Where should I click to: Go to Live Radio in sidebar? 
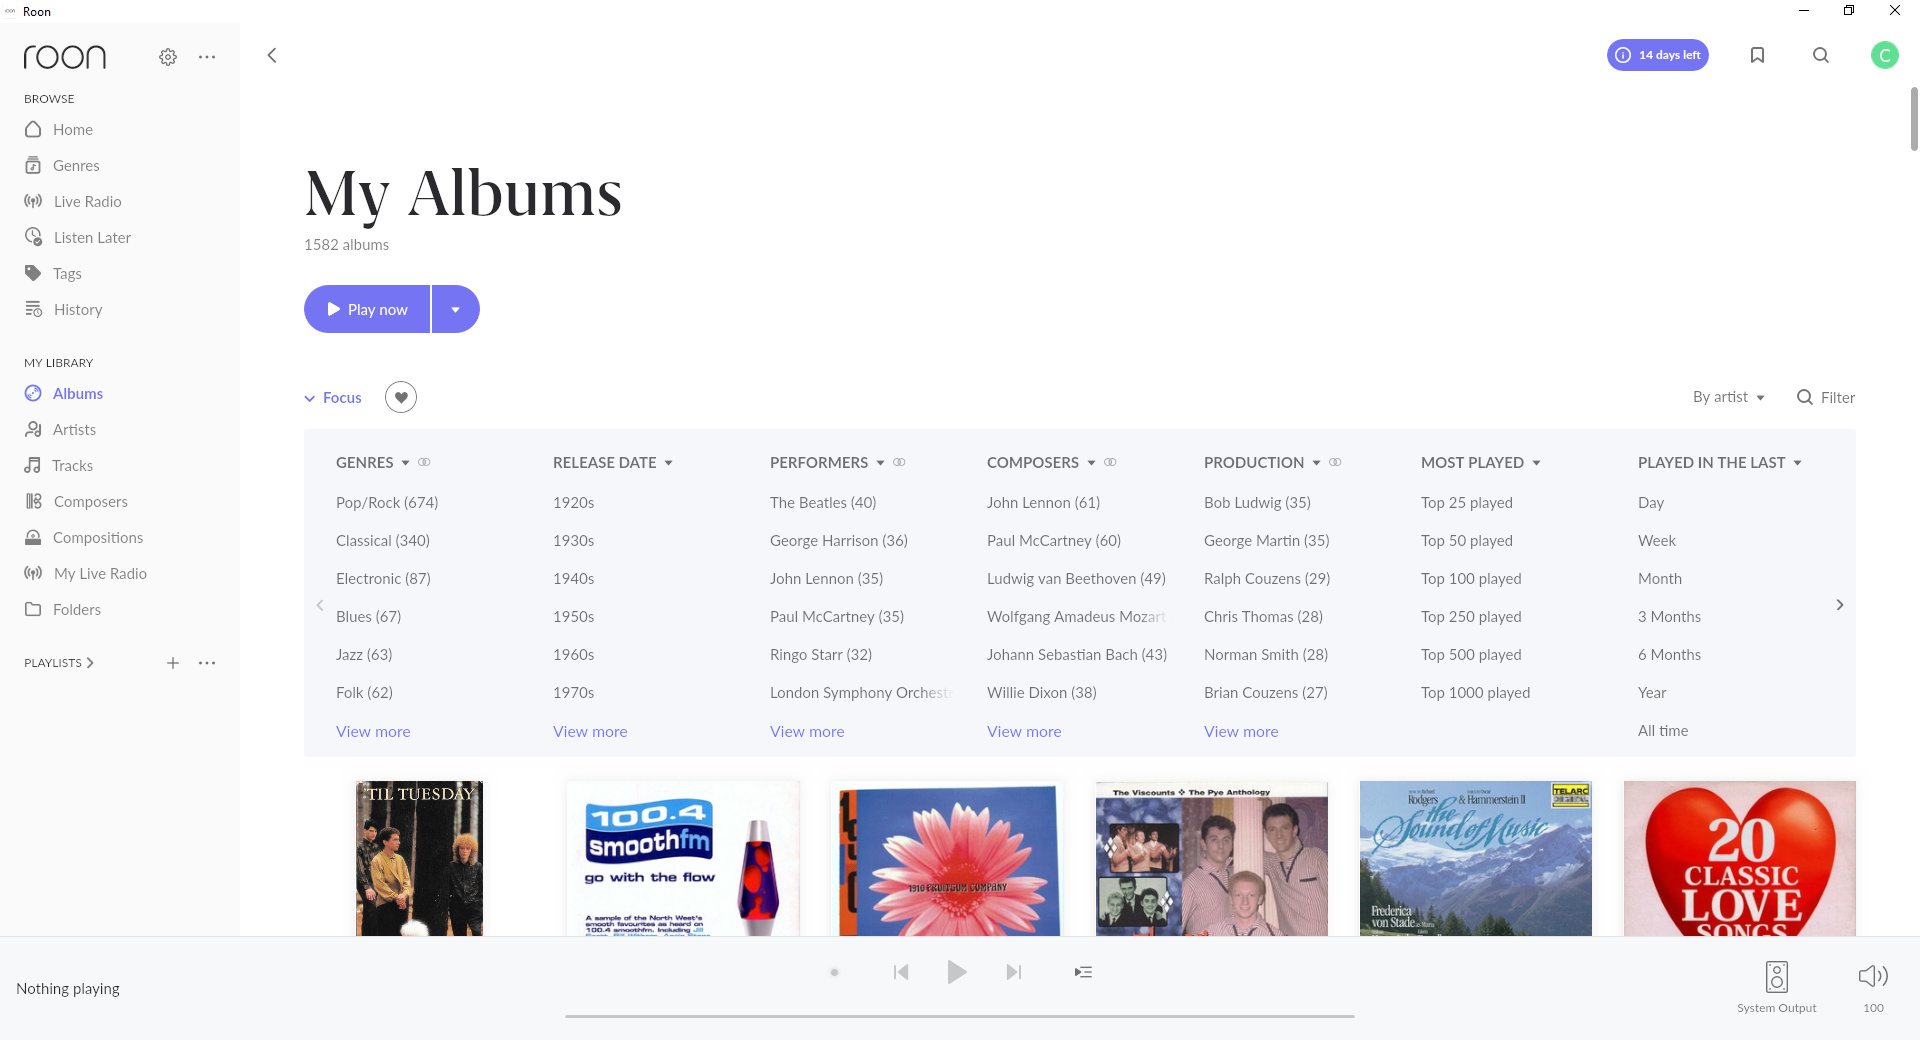pos(87,201)
